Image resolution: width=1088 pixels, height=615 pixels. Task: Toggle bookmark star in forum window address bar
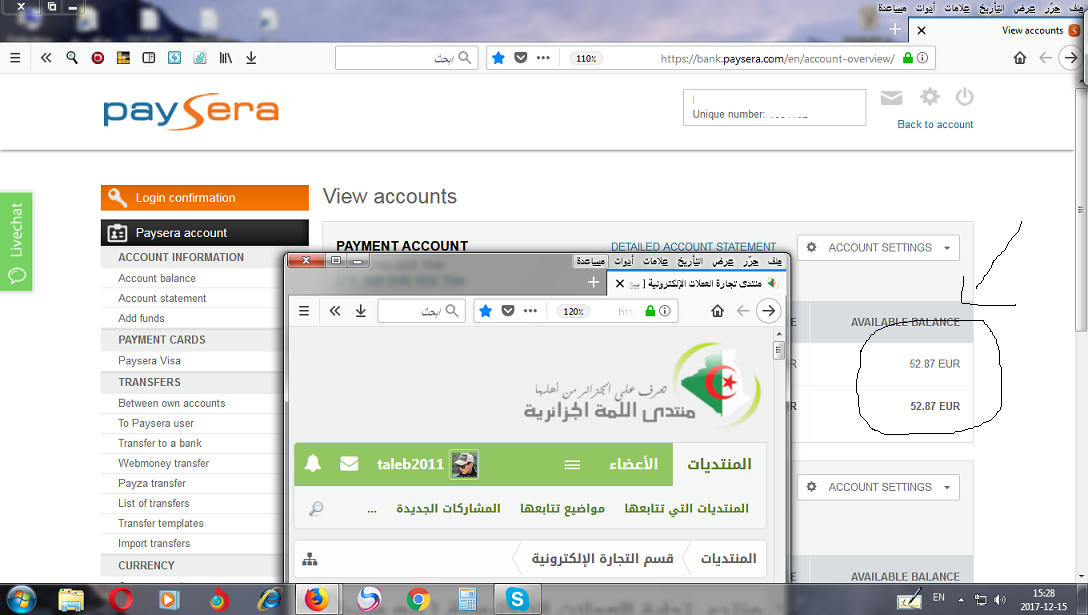[485, 311]
